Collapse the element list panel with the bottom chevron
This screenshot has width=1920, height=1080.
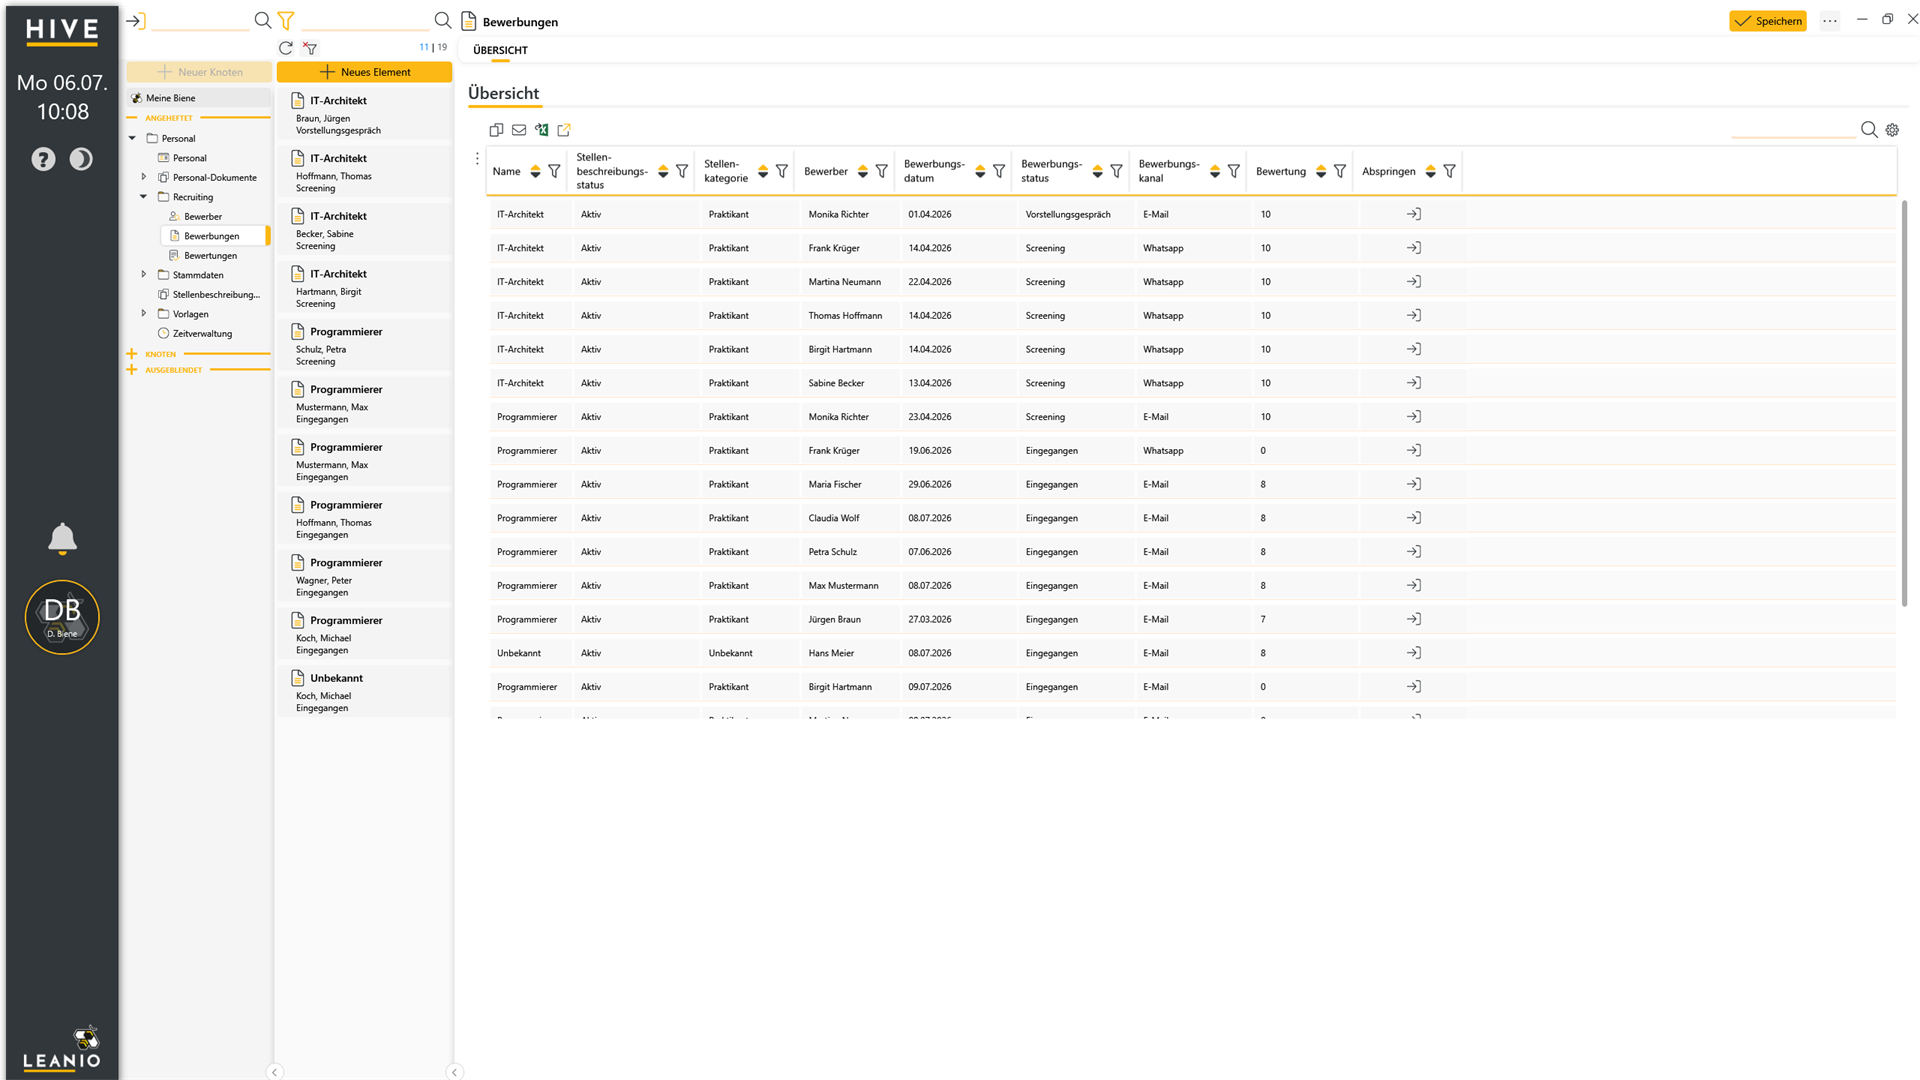click(x=455, y=1072)
